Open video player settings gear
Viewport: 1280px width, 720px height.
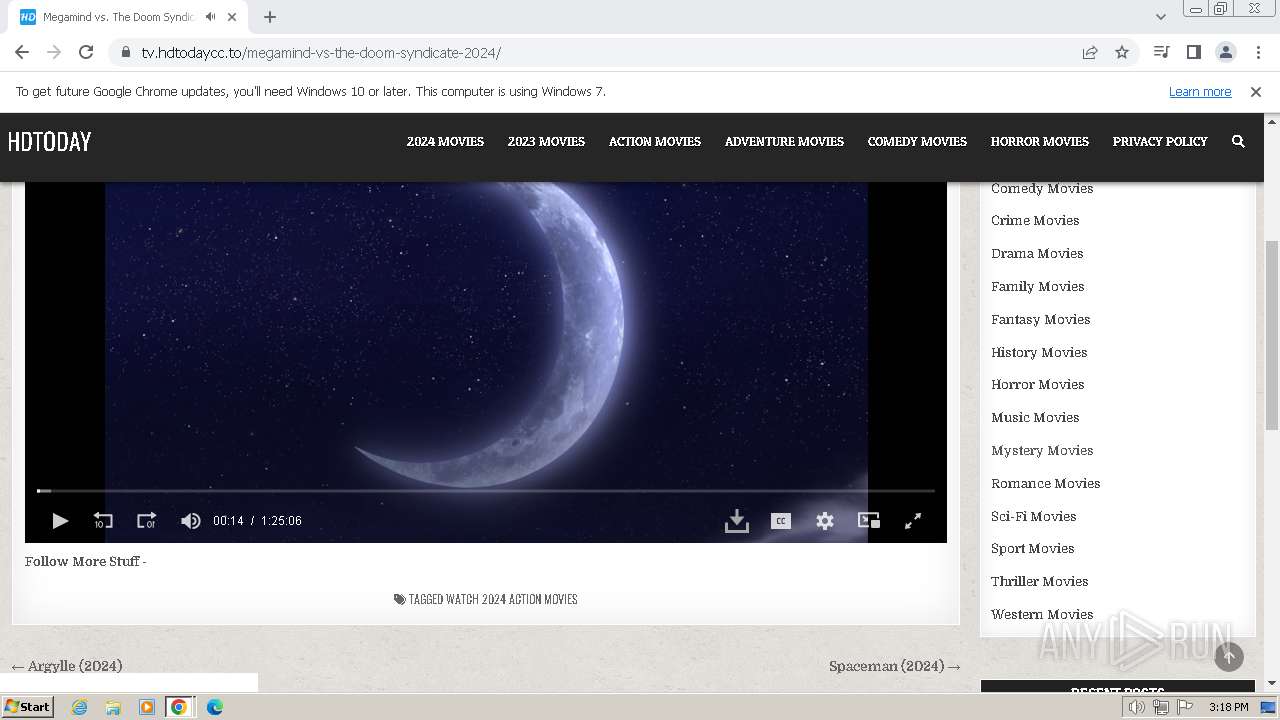(825, 521)
